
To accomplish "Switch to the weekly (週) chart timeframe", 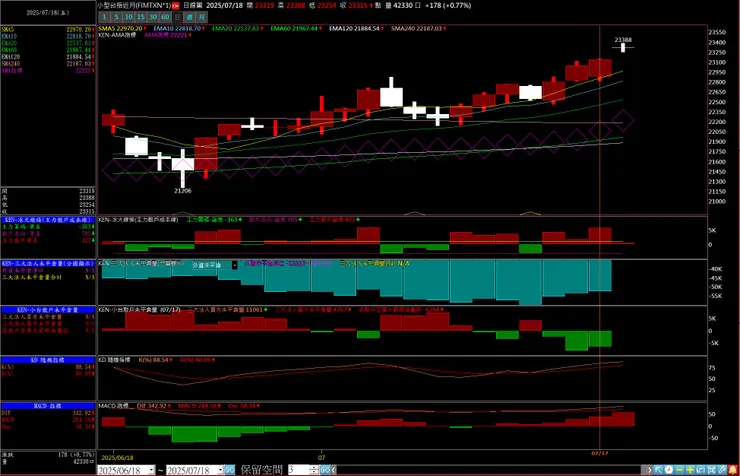I will tap(189, 17).
